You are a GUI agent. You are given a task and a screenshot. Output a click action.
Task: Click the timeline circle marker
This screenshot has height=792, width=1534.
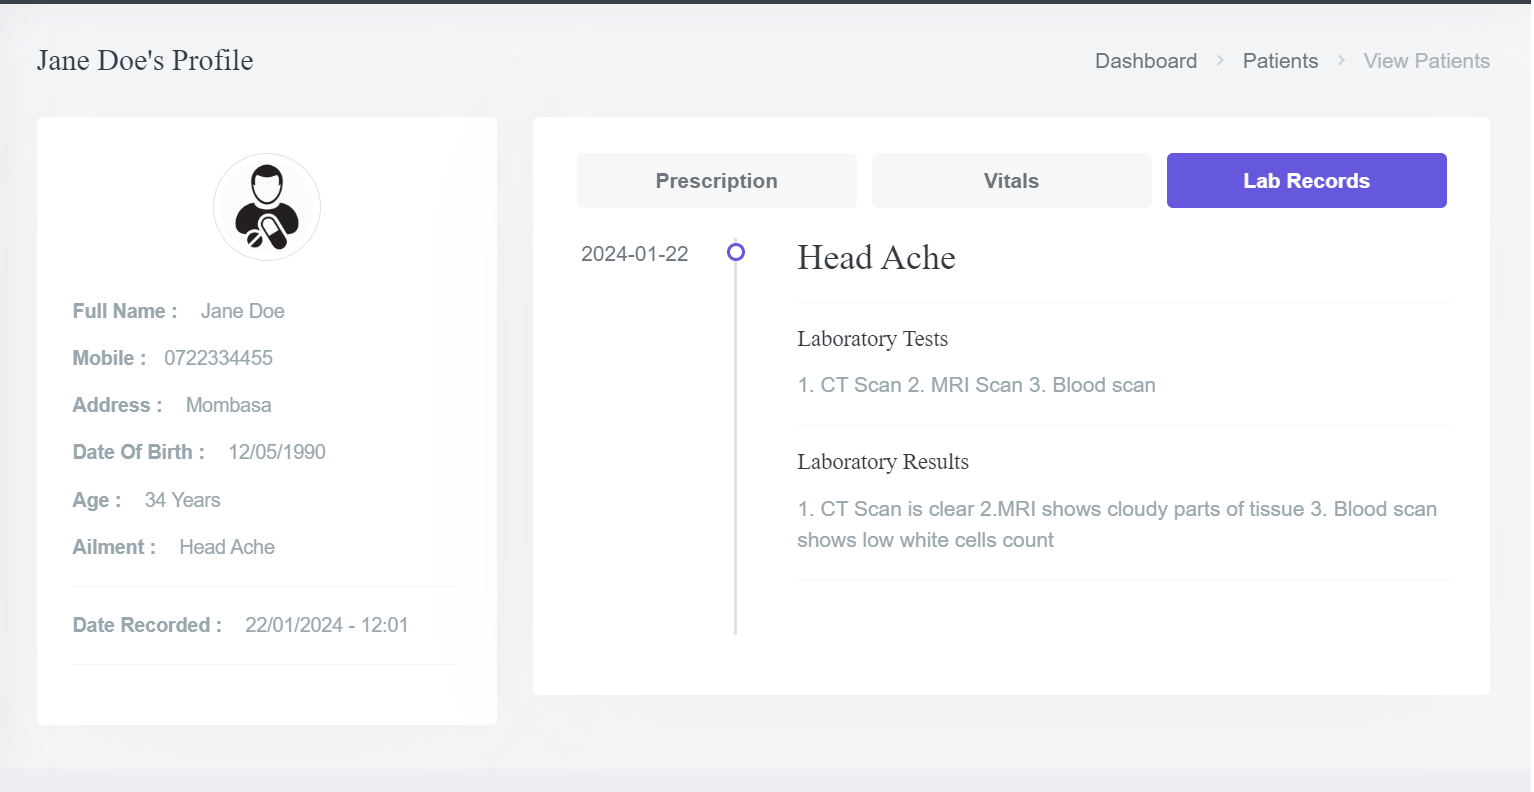click(736, 252)
